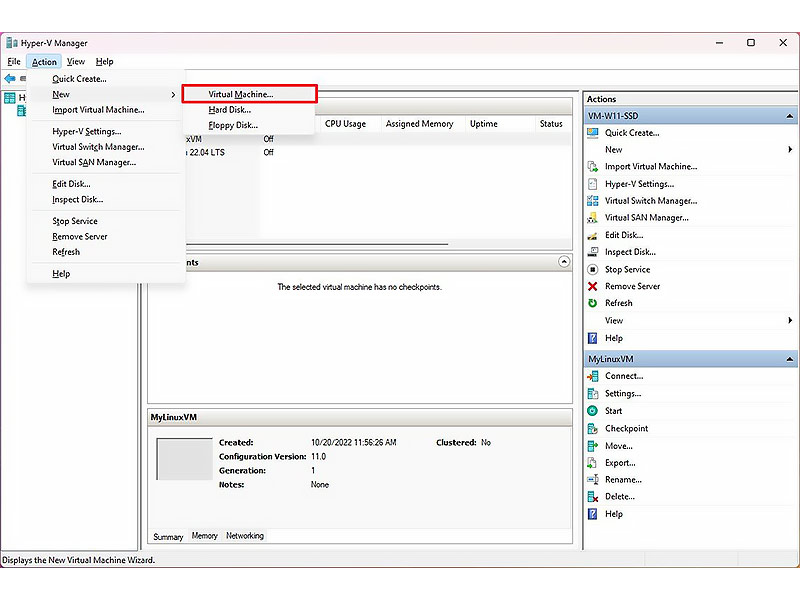Select Stop Service in Action menu

coord(106,221)
